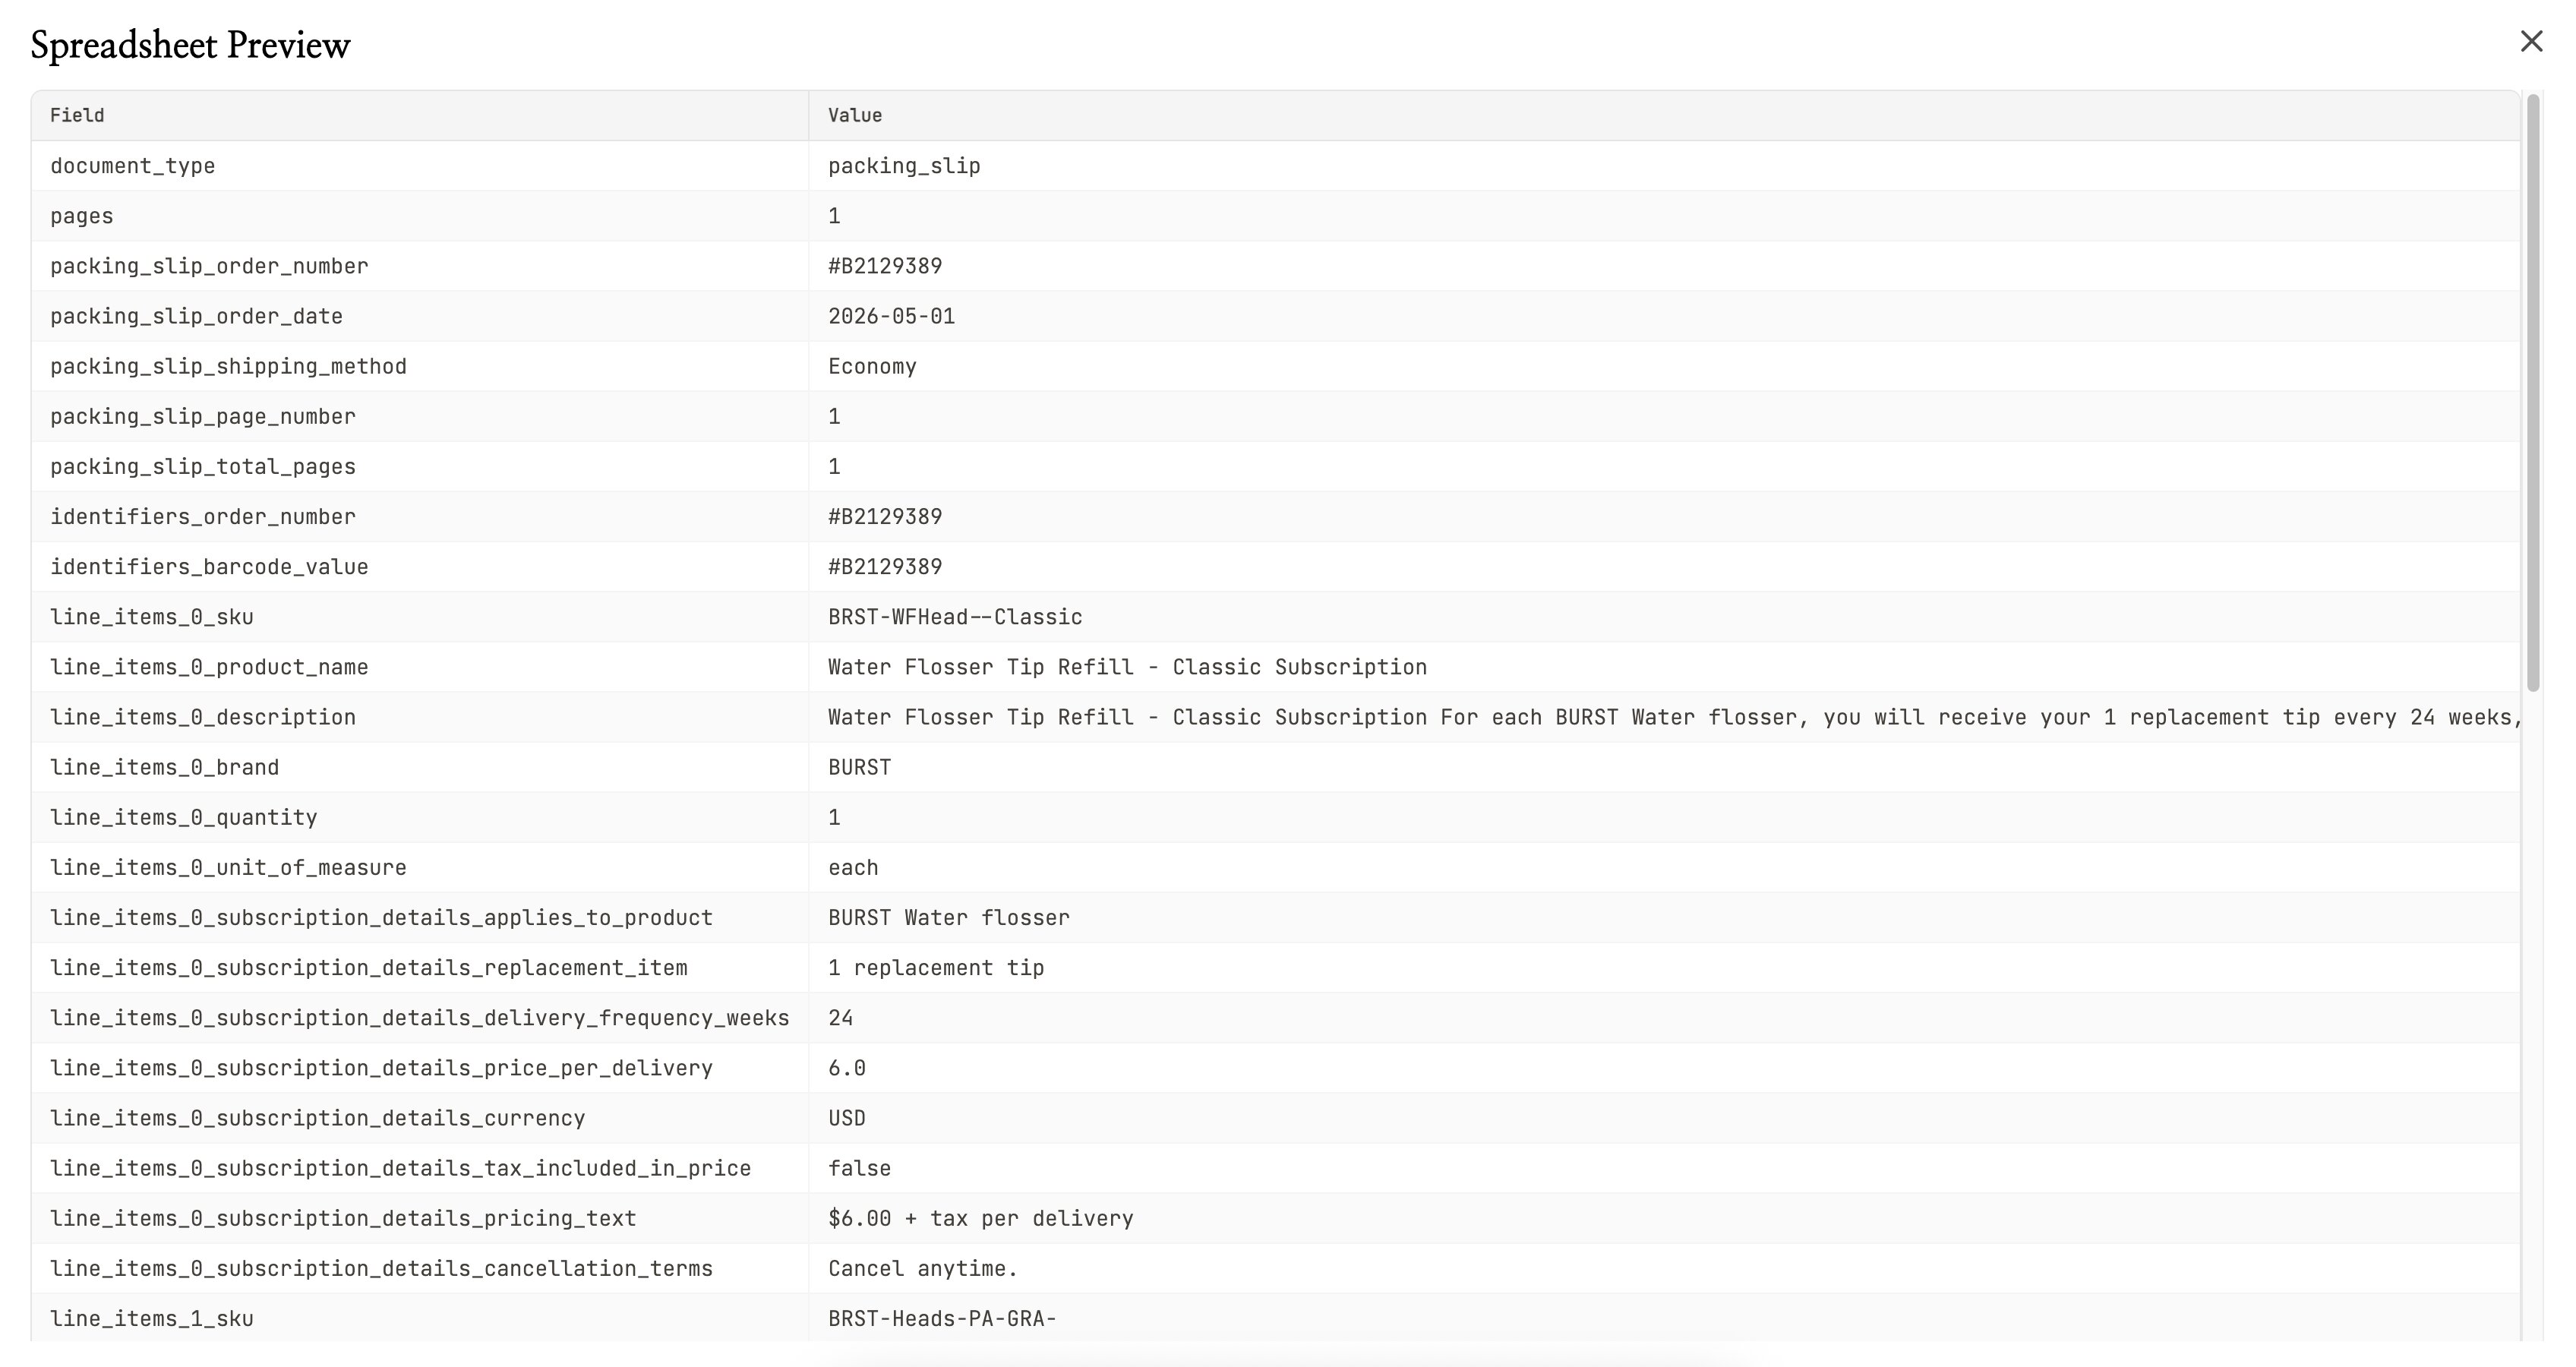Select the text Cancel anytime.

(x=923, y=1268)
